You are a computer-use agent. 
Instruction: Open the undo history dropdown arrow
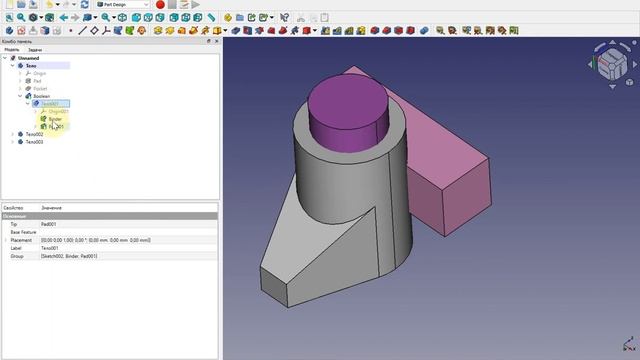point(58,4)
